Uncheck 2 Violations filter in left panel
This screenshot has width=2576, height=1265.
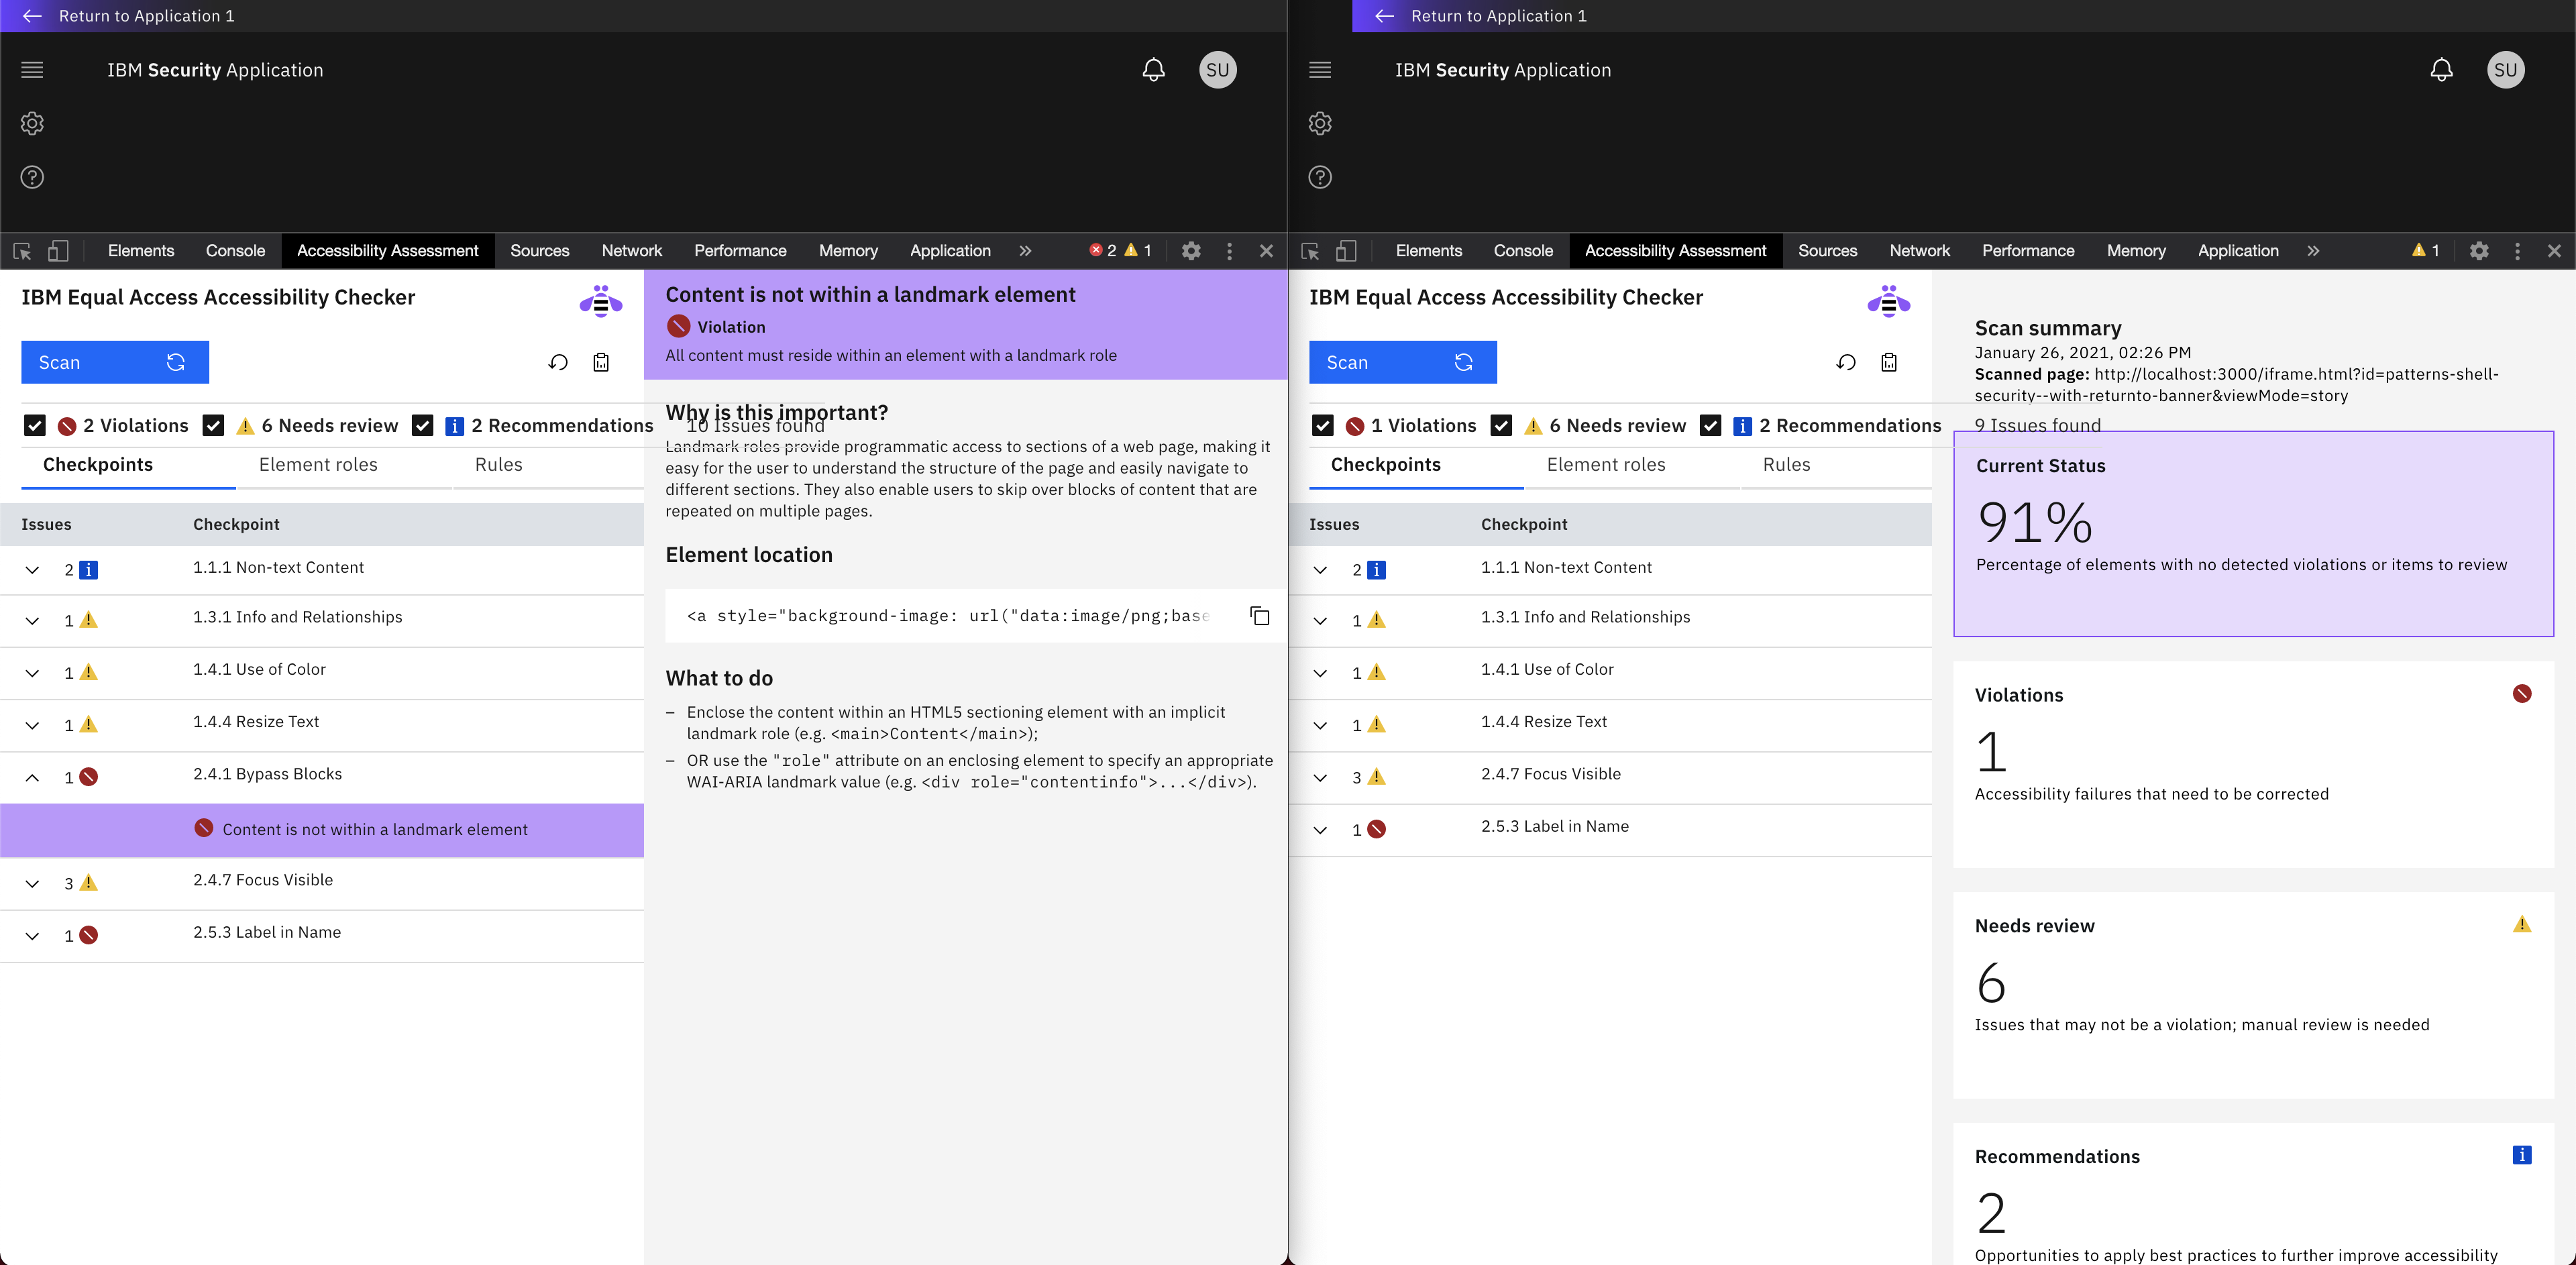point(35,426)
